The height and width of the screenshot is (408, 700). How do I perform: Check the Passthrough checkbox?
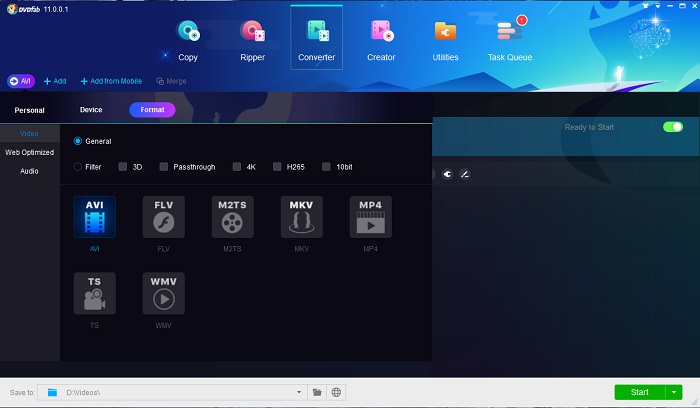[x=164, y=167]
